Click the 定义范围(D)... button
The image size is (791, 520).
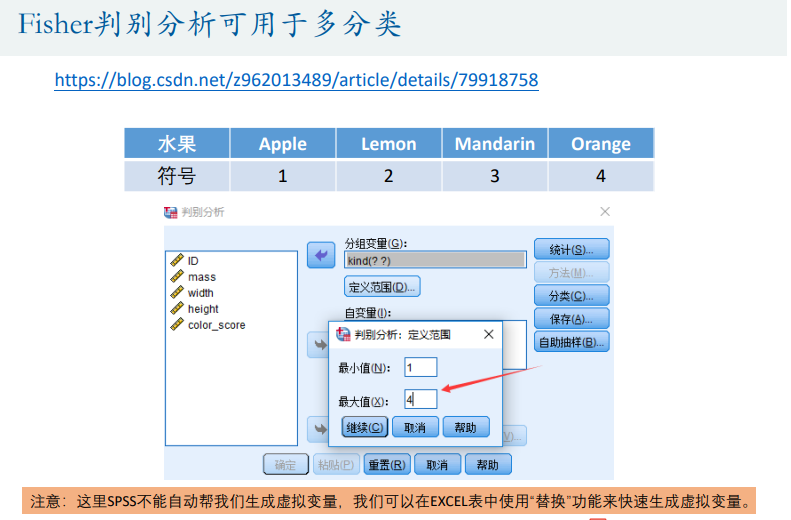tap(382, 287)
